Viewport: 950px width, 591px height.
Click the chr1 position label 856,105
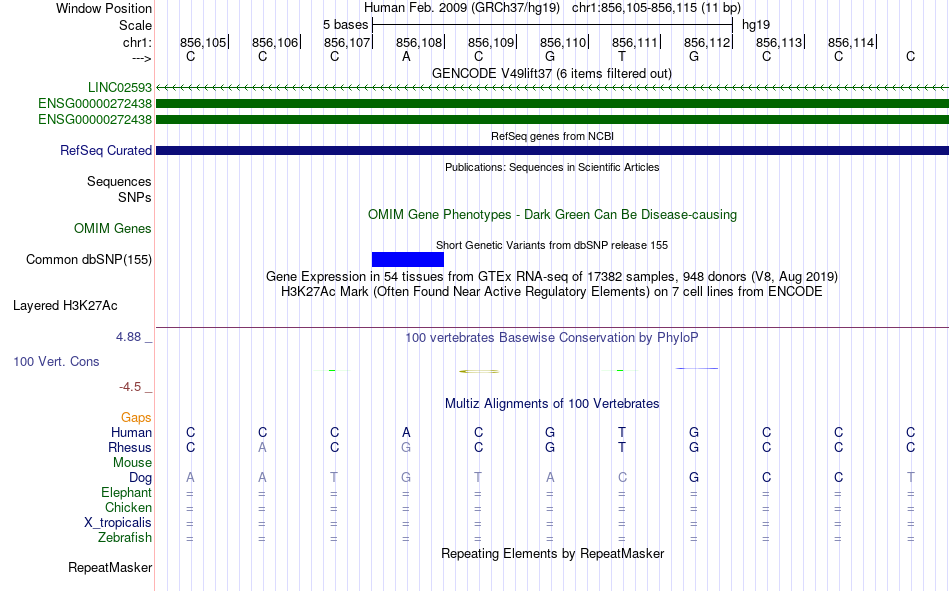203,42
